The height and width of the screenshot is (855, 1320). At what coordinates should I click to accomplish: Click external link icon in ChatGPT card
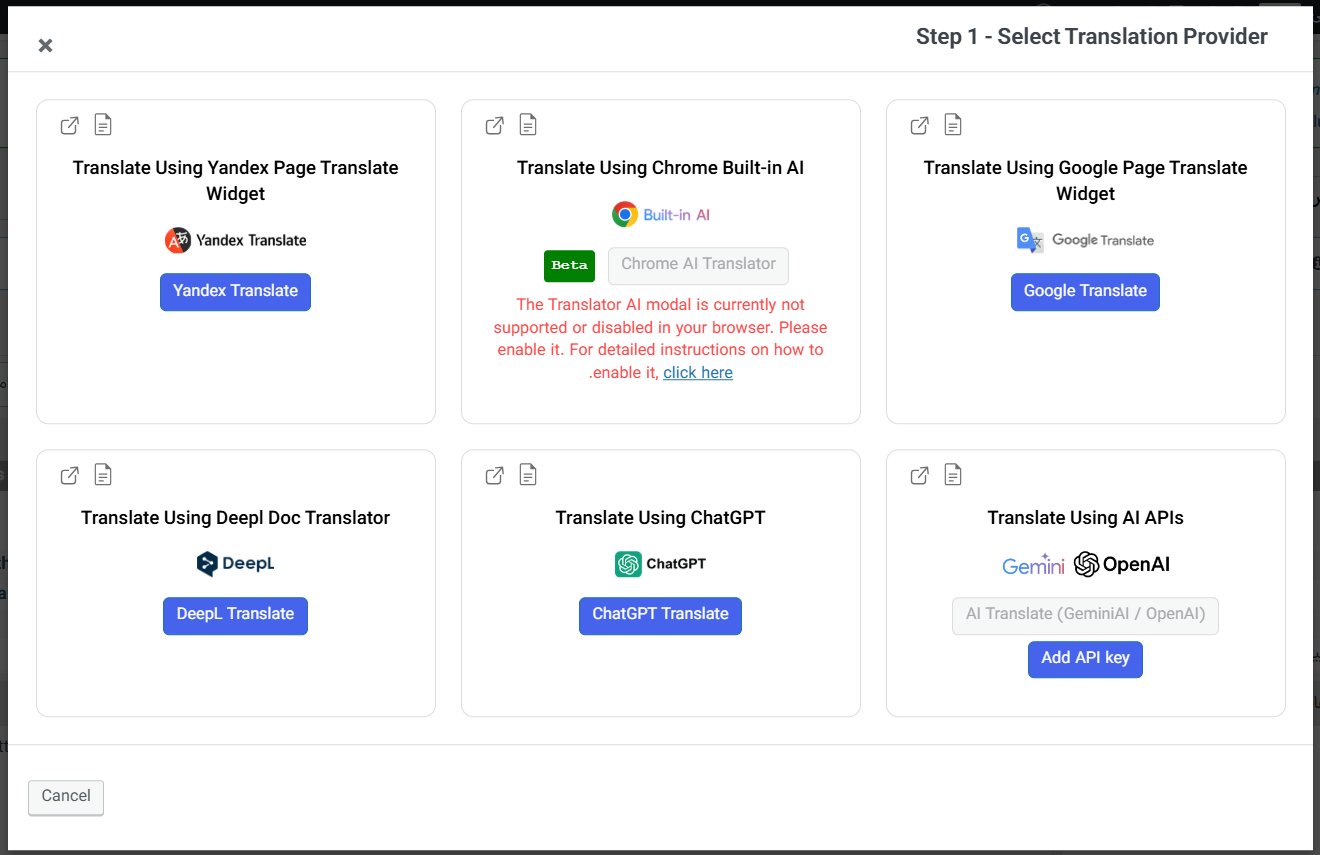point(495,475)
